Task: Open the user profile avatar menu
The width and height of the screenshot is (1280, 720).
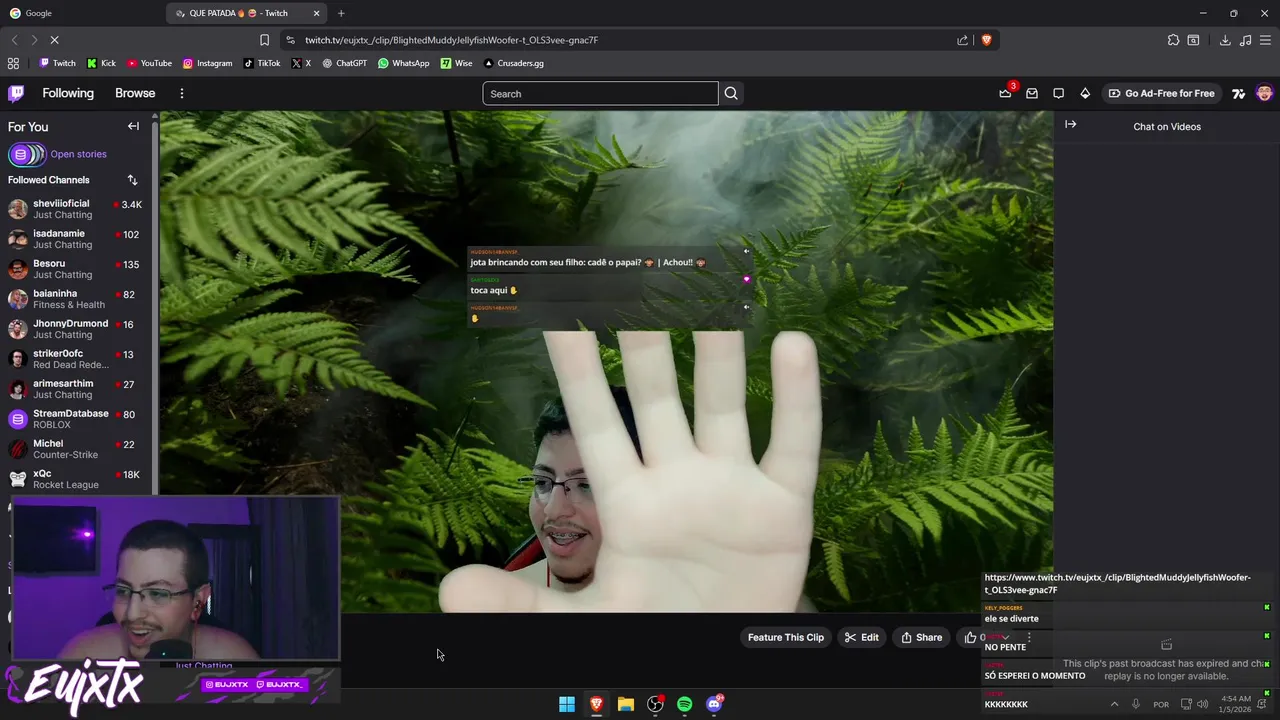Action: point(1264,93)
